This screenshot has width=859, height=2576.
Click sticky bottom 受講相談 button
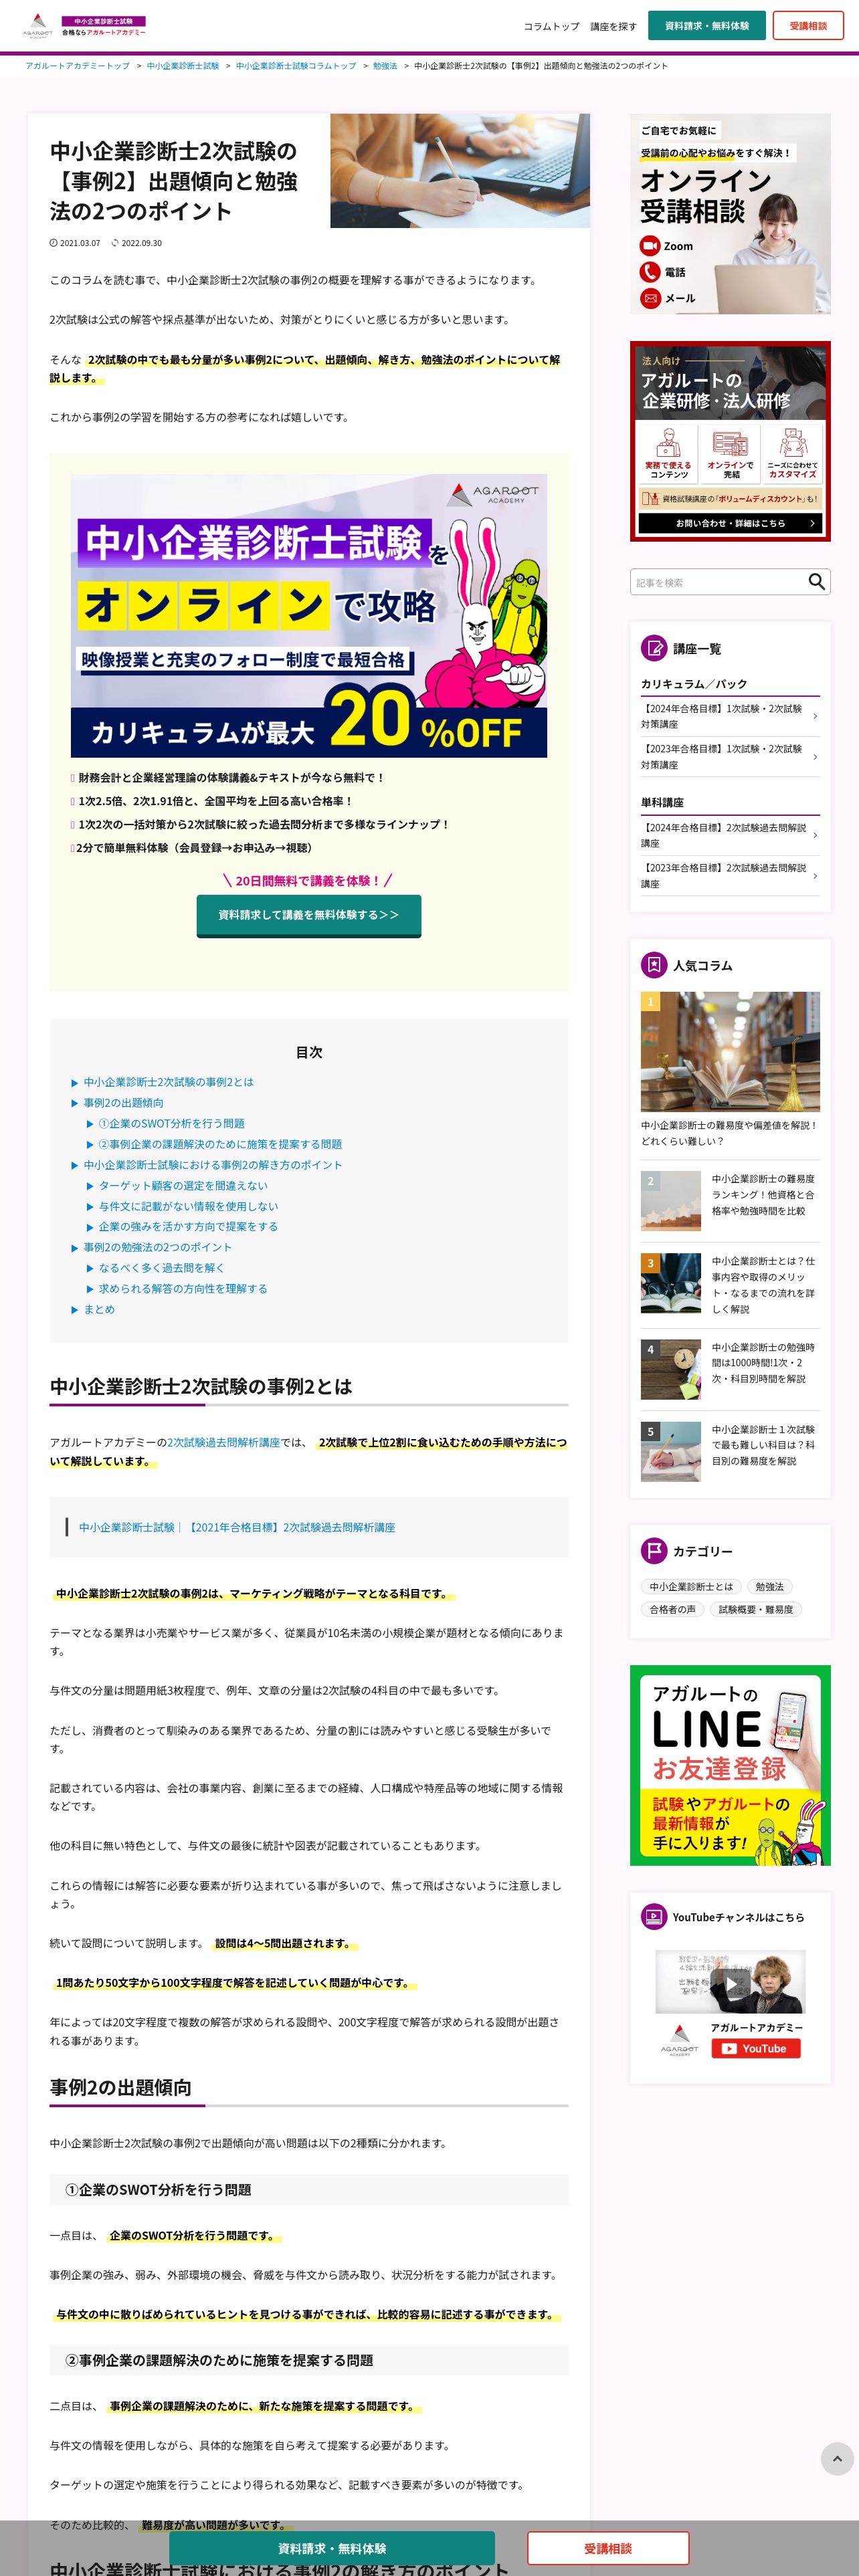tap(608, 2548)
